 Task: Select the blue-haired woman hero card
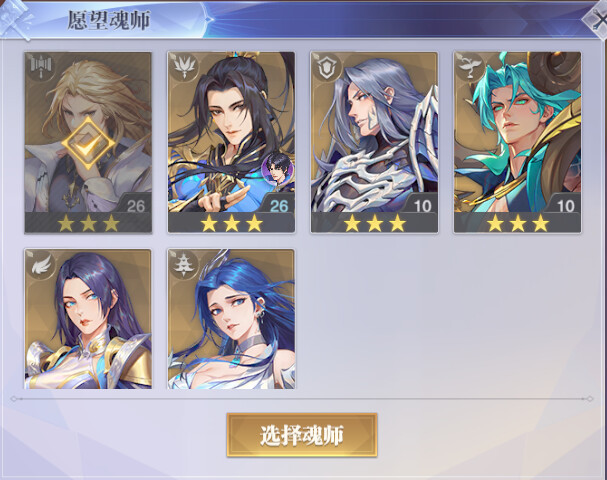[231, 319]
